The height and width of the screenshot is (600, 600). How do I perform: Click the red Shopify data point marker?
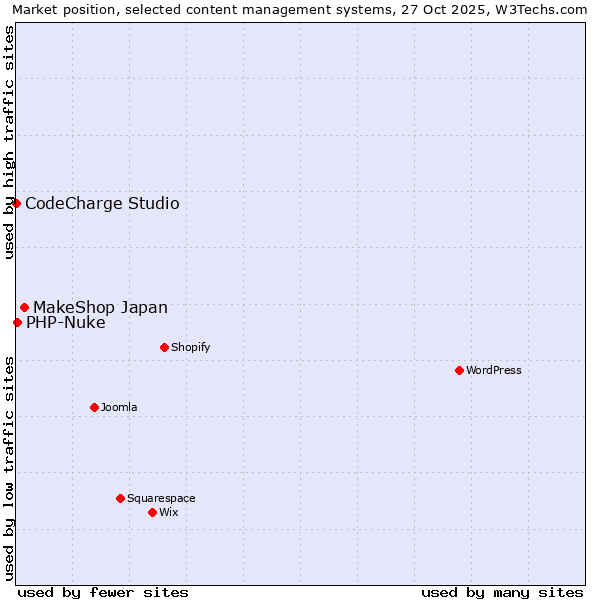click(x=164, y=347)
